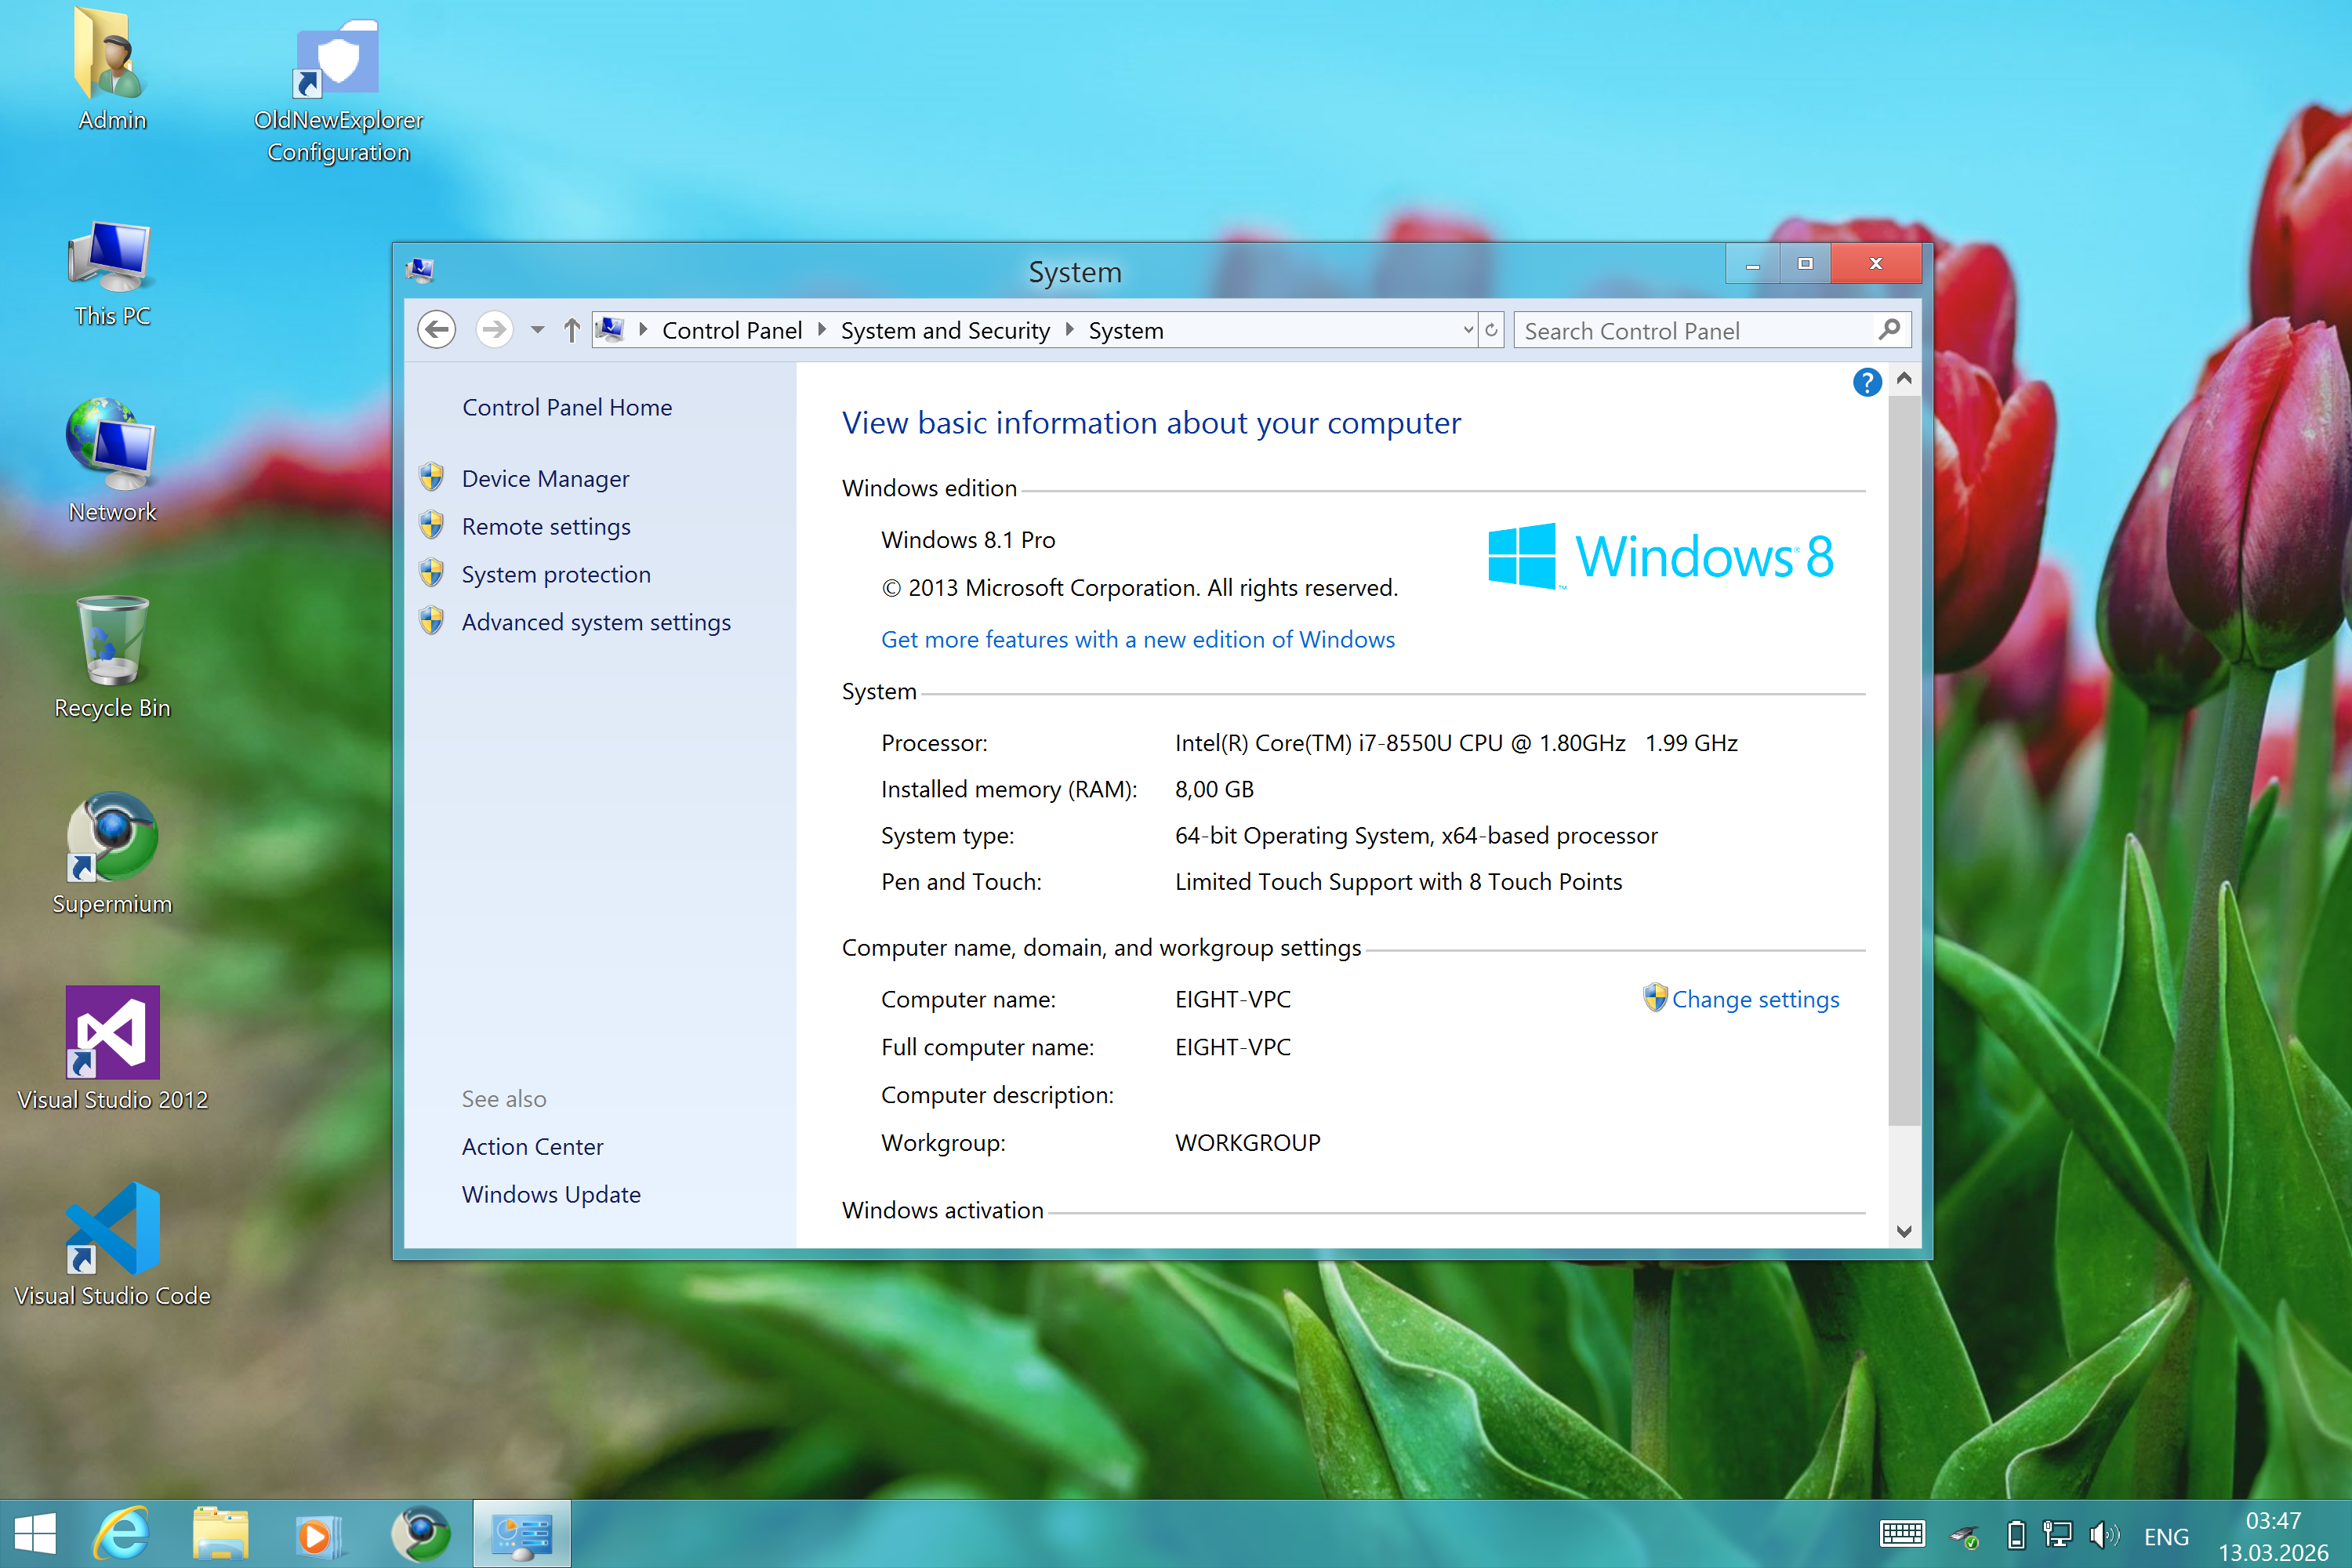
Task: Launch Internet Explorer from the taskbar
Action: tap(122, 1534)
